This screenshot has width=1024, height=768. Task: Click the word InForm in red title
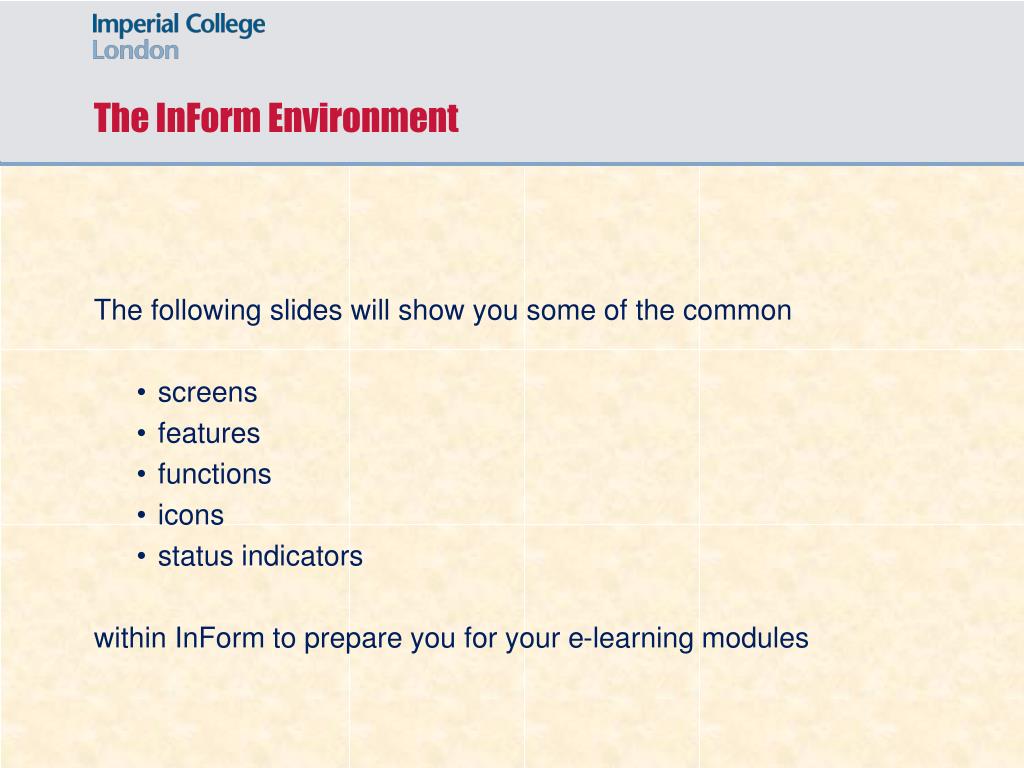[x=208, y=118]
